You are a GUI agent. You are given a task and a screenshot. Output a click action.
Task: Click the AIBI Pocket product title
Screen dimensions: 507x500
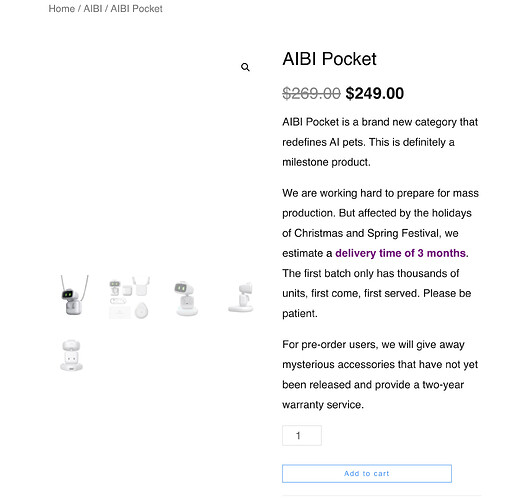(x=329, y=59)
